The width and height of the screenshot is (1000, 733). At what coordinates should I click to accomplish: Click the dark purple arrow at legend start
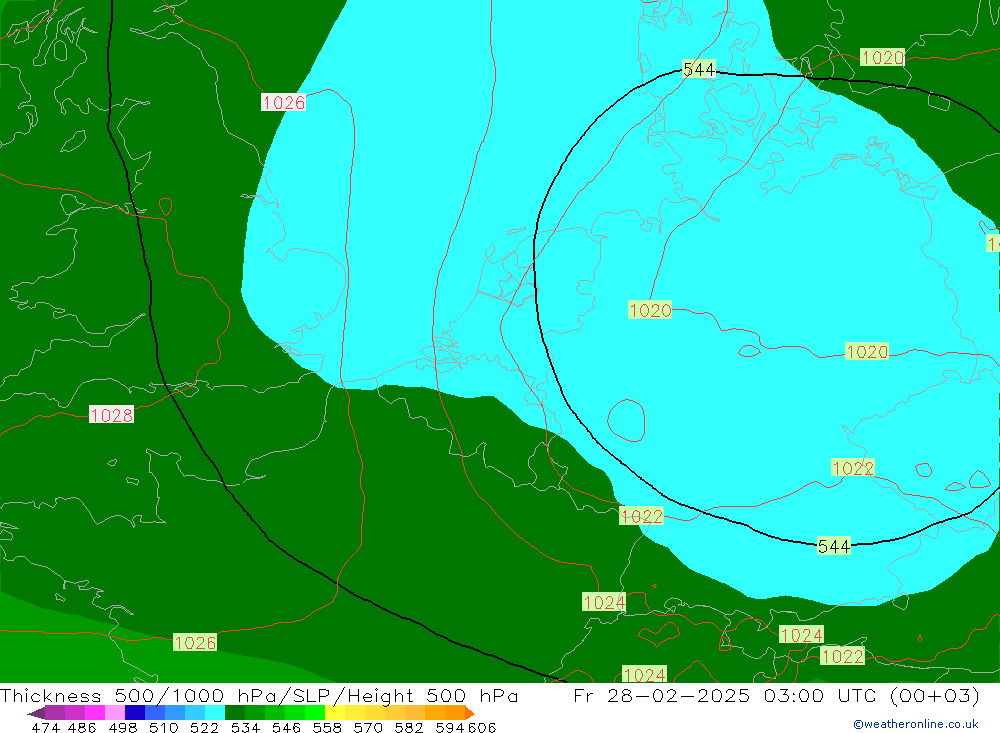pyautogui.click(x=36, y=713)
